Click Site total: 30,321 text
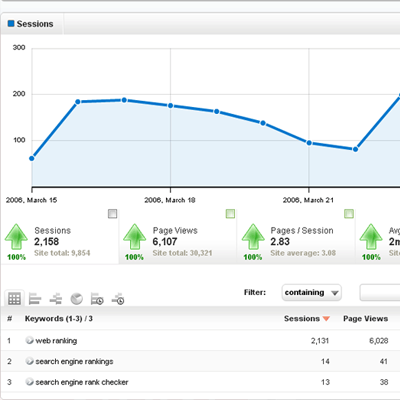This screenshot has height=400, width=400. click(x=182, y=253)
